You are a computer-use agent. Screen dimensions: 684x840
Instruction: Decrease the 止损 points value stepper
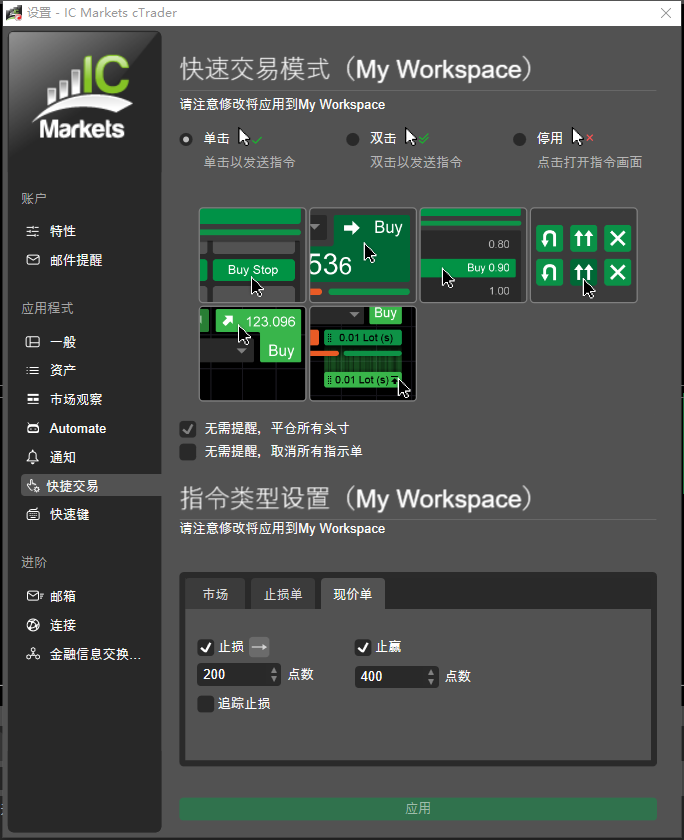274,679
